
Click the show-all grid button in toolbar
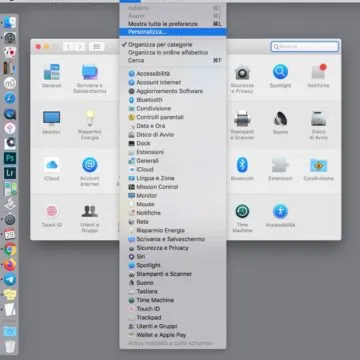[97, 47]
